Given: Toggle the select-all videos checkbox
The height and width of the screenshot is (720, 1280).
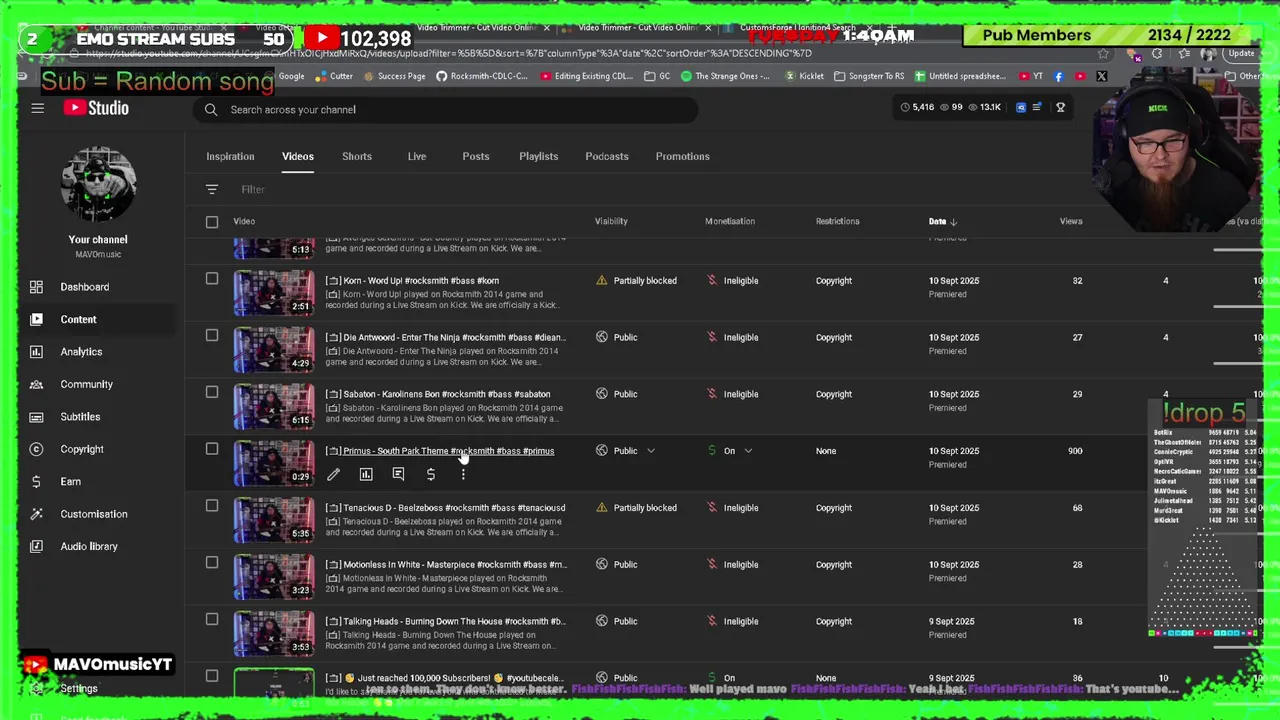Looking at the screenshot, I should (x=212, y=221).
